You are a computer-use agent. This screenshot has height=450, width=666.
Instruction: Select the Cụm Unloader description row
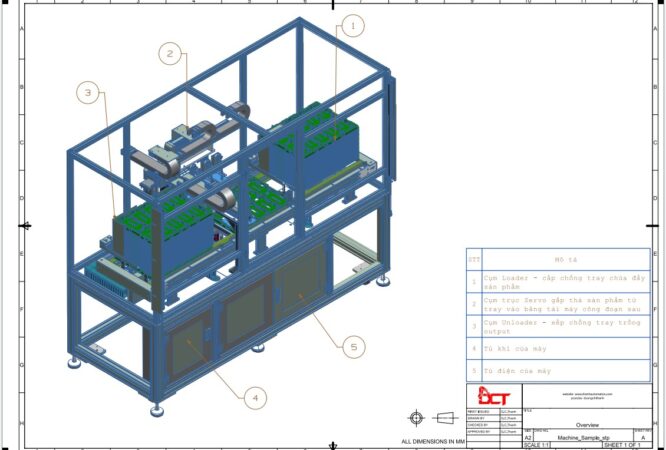click(565, 326)
